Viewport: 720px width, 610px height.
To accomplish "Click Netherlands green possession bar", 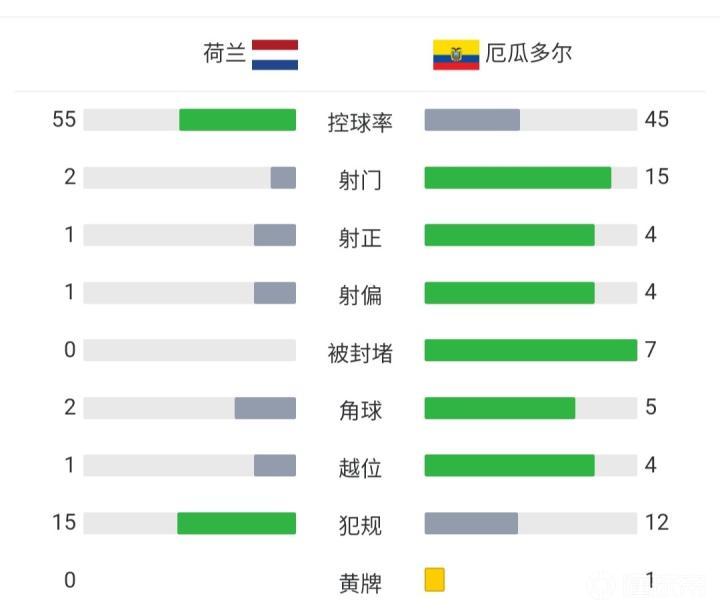I will (237, 120).
